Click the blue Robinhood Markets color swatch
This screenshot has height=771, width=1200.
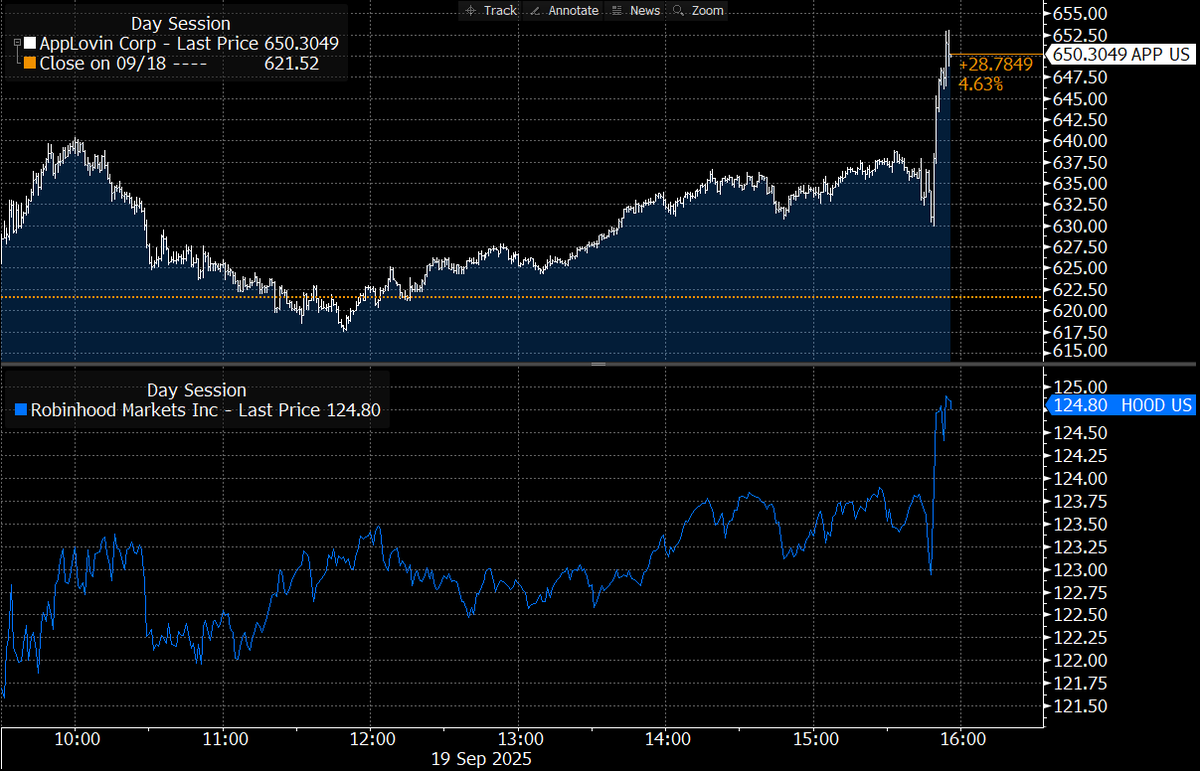21,409
